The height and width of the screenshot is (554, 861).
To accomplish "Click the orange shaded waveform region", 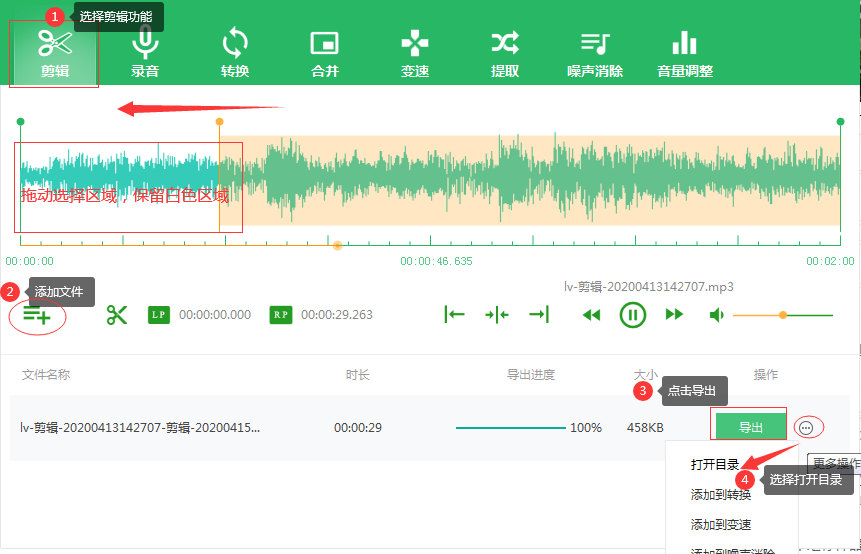I will tap(530, 180).
